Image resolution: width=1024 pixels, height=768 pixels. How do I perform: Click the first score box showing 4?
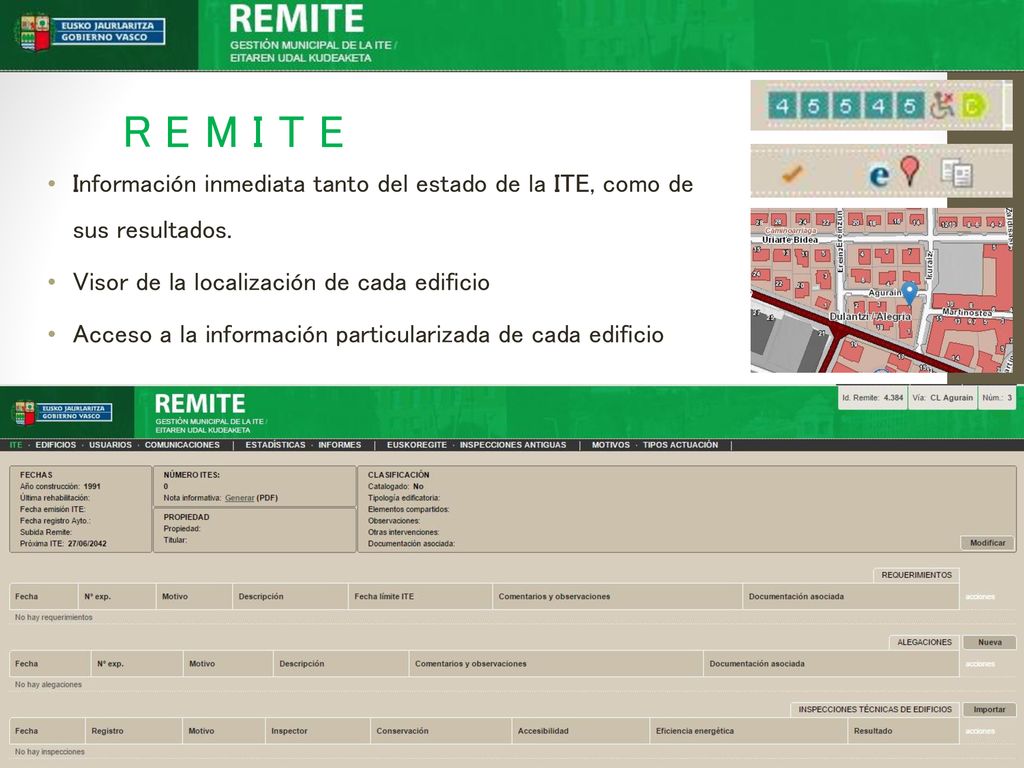(782, 105)
